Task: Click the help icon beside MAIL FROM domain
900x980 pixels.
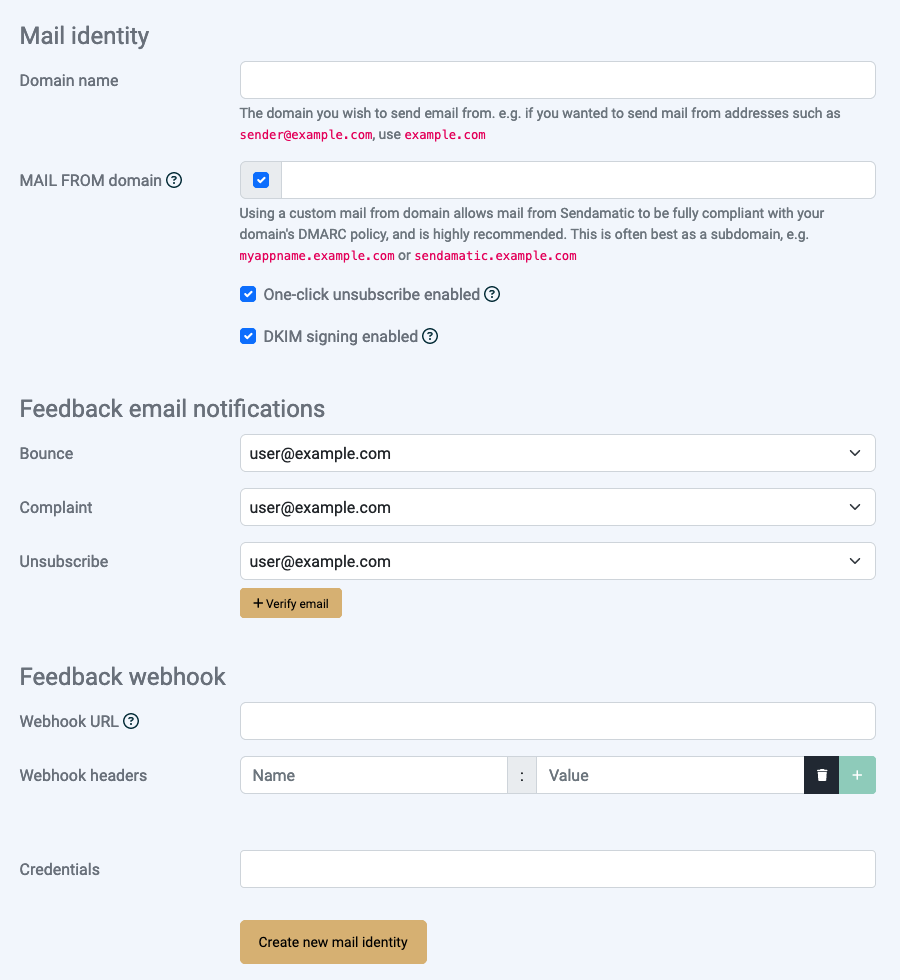Action: [175, 180]
